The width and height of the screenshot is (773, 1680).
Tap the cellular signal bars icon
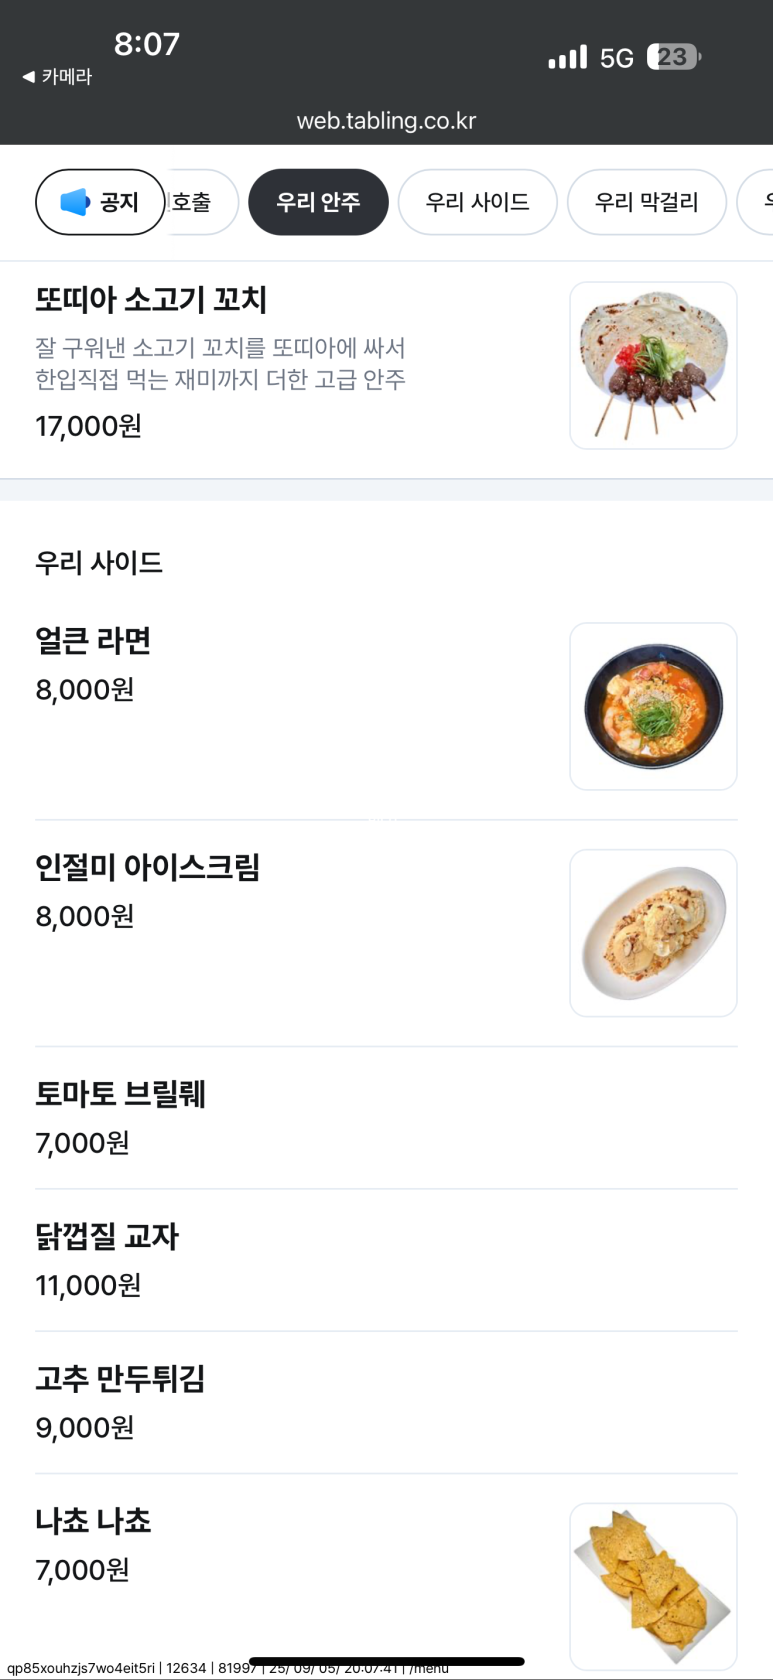pos(567,57)
